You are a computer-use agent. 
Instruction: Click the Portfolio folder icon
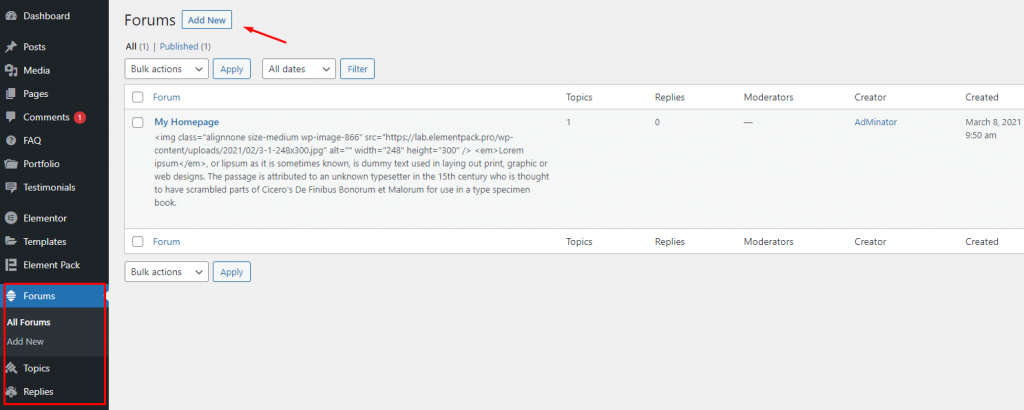(x=10, y=164)
